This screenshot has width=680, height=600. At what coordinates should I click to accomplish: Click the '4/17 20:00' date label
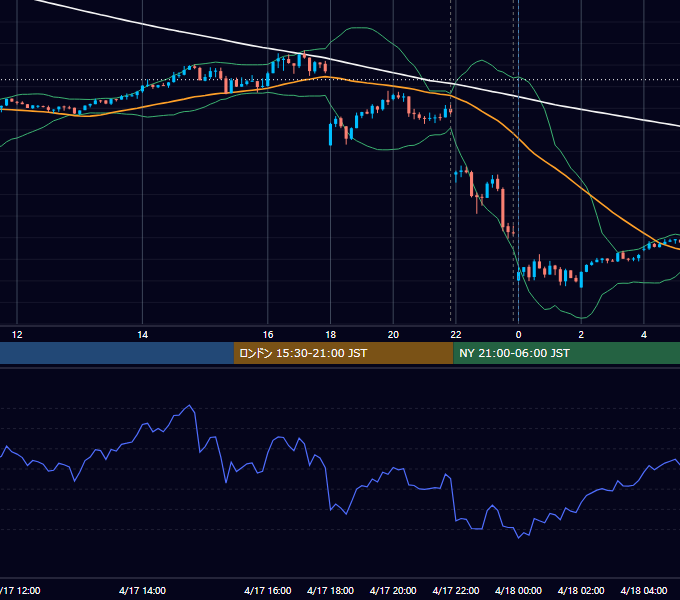pyautogui.click(x=393, y=590)
